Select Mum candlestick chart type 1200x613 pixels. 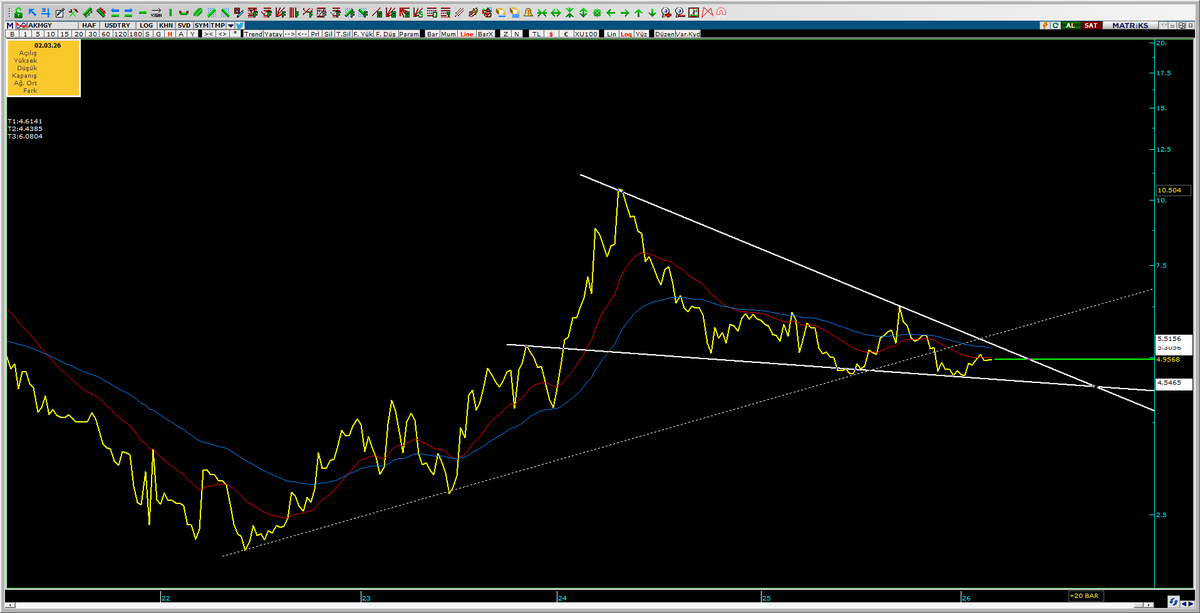point(449,34)
